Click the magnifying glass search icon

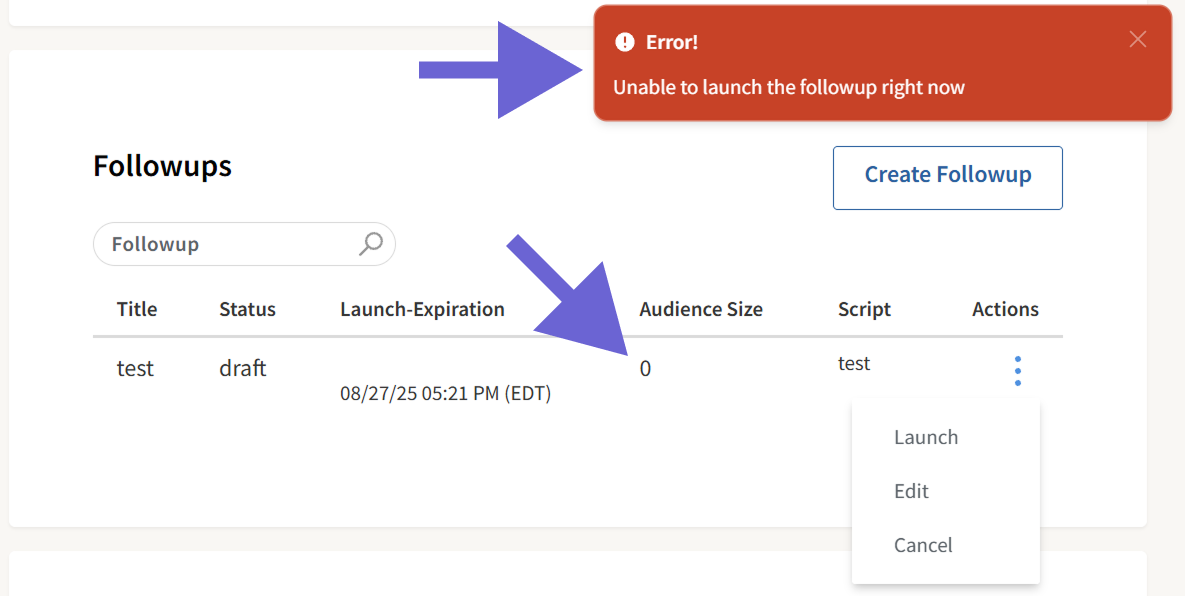[x=370, y=244]
